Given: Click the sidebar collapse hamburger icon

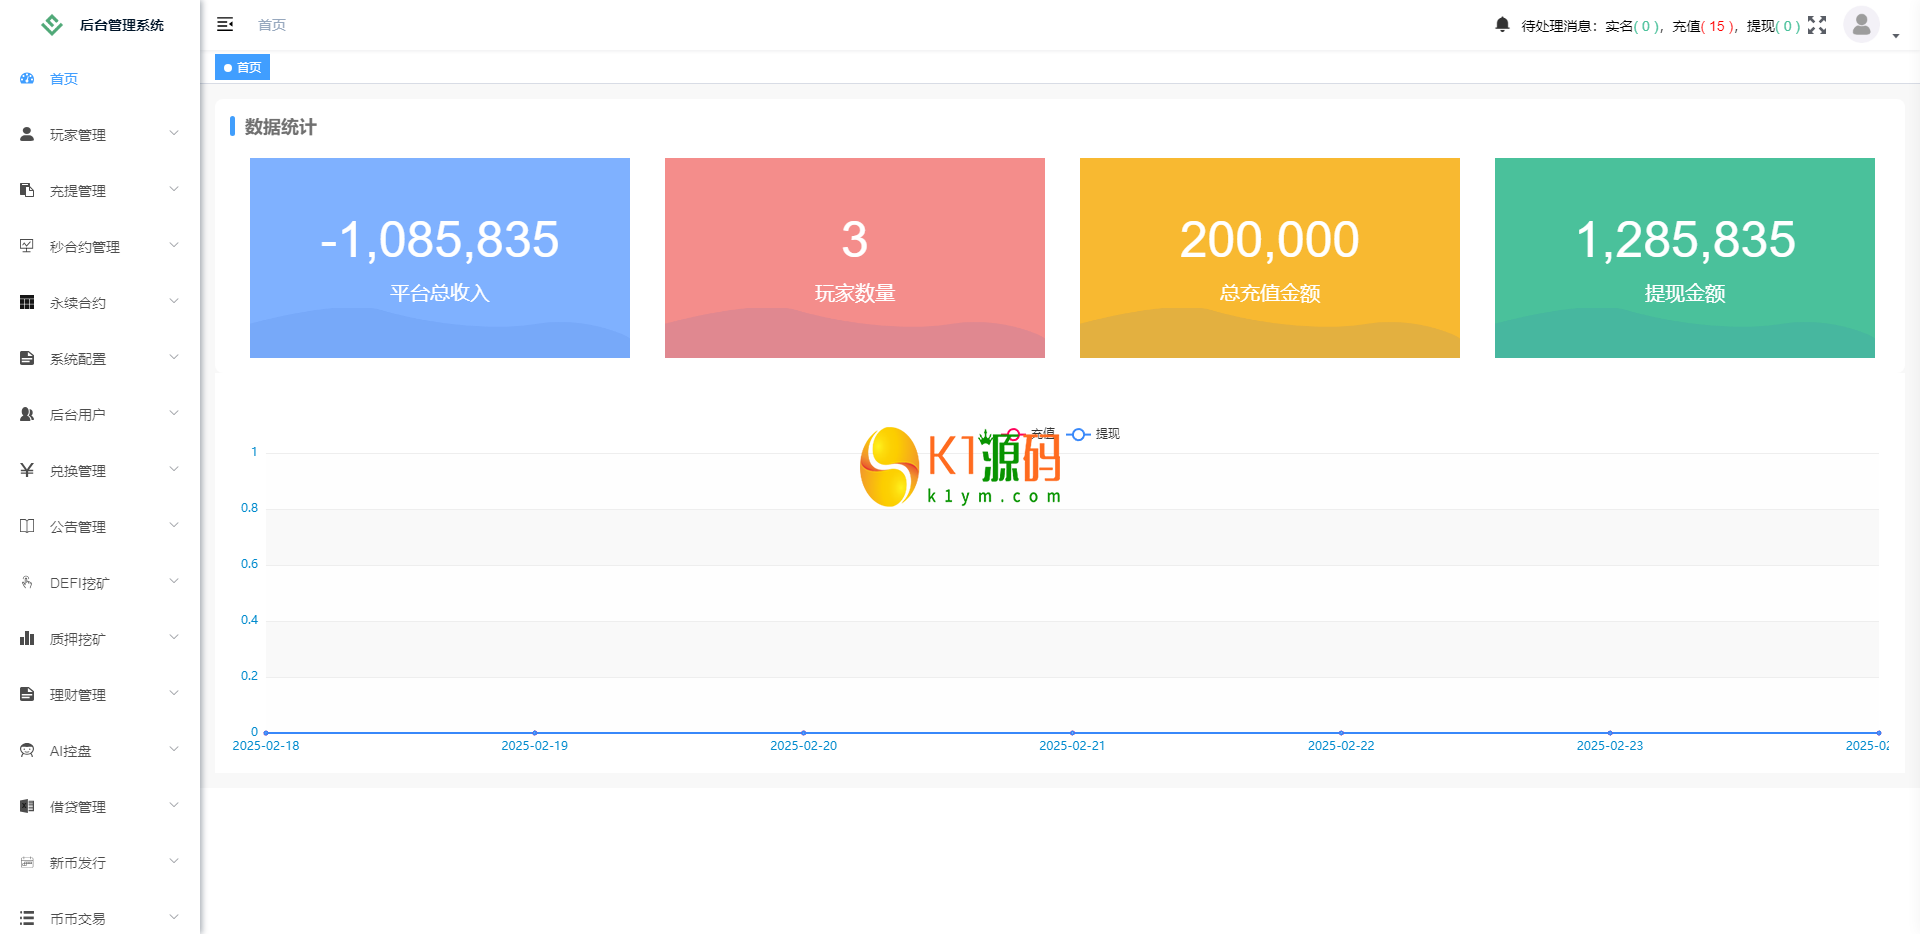Looking at the screenshot, I should coord(225,24).
